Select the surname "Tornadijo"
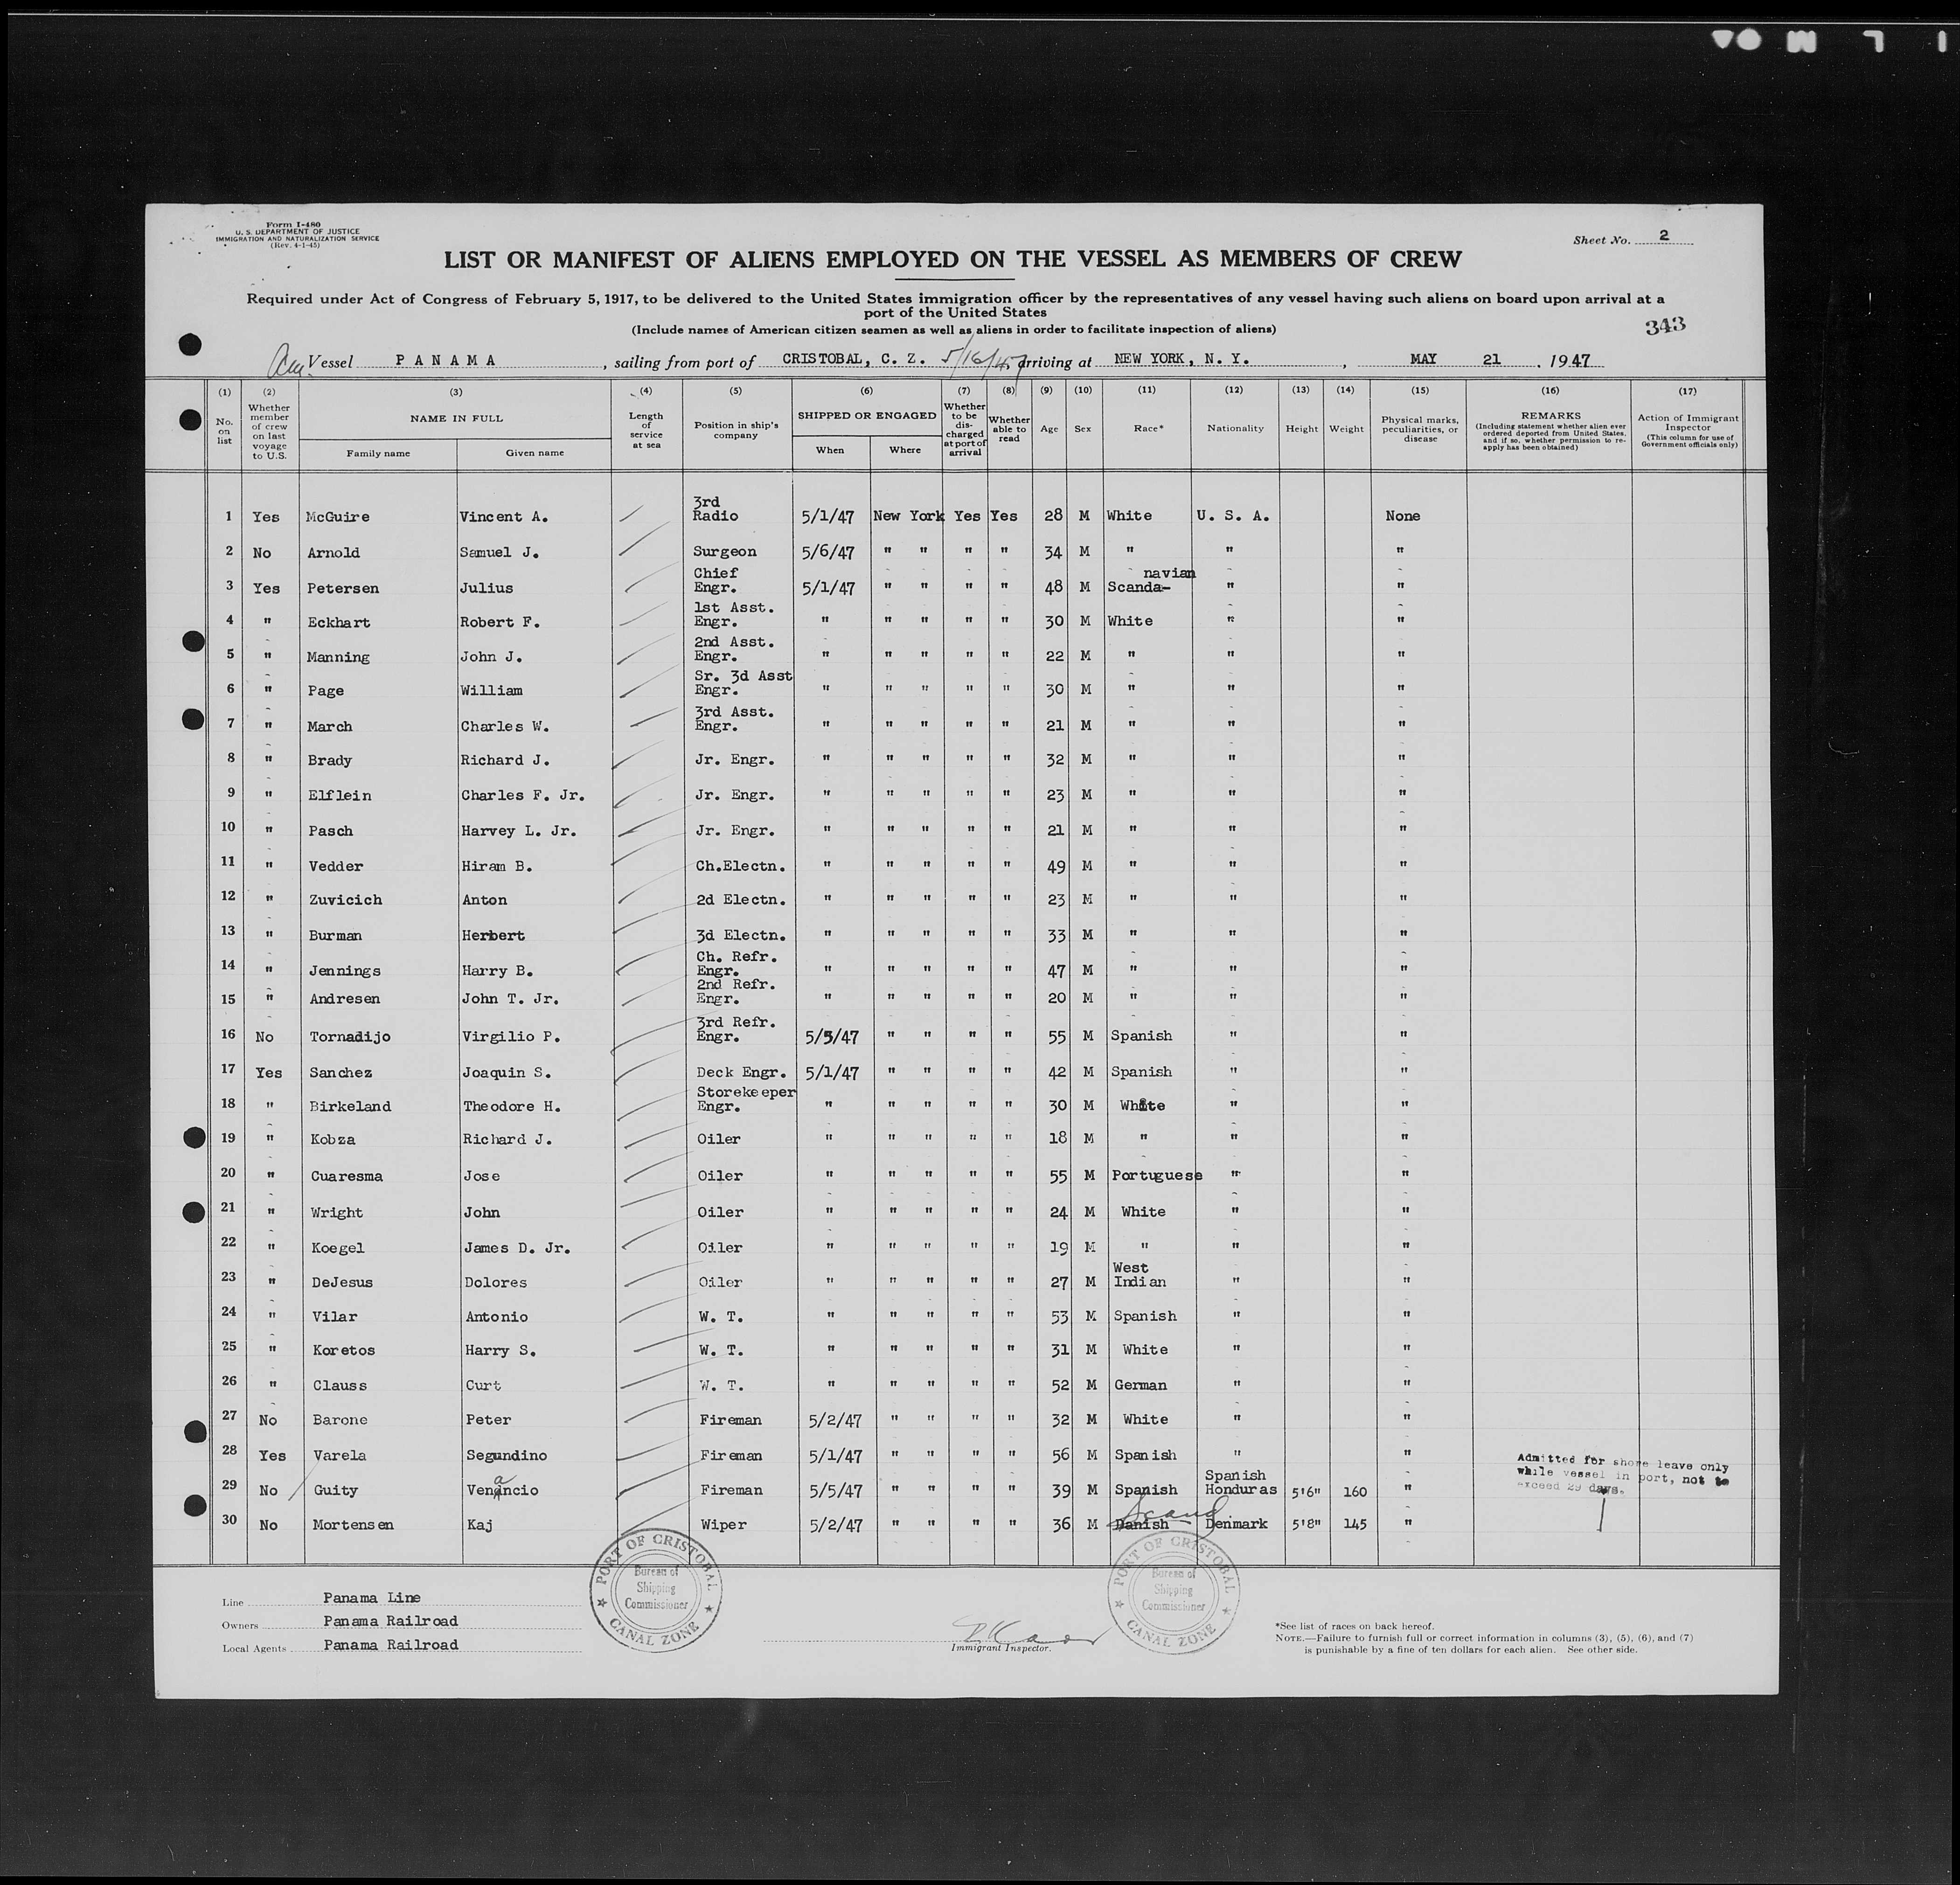Screen dimensions: 1960x1885 [349, 1037]
